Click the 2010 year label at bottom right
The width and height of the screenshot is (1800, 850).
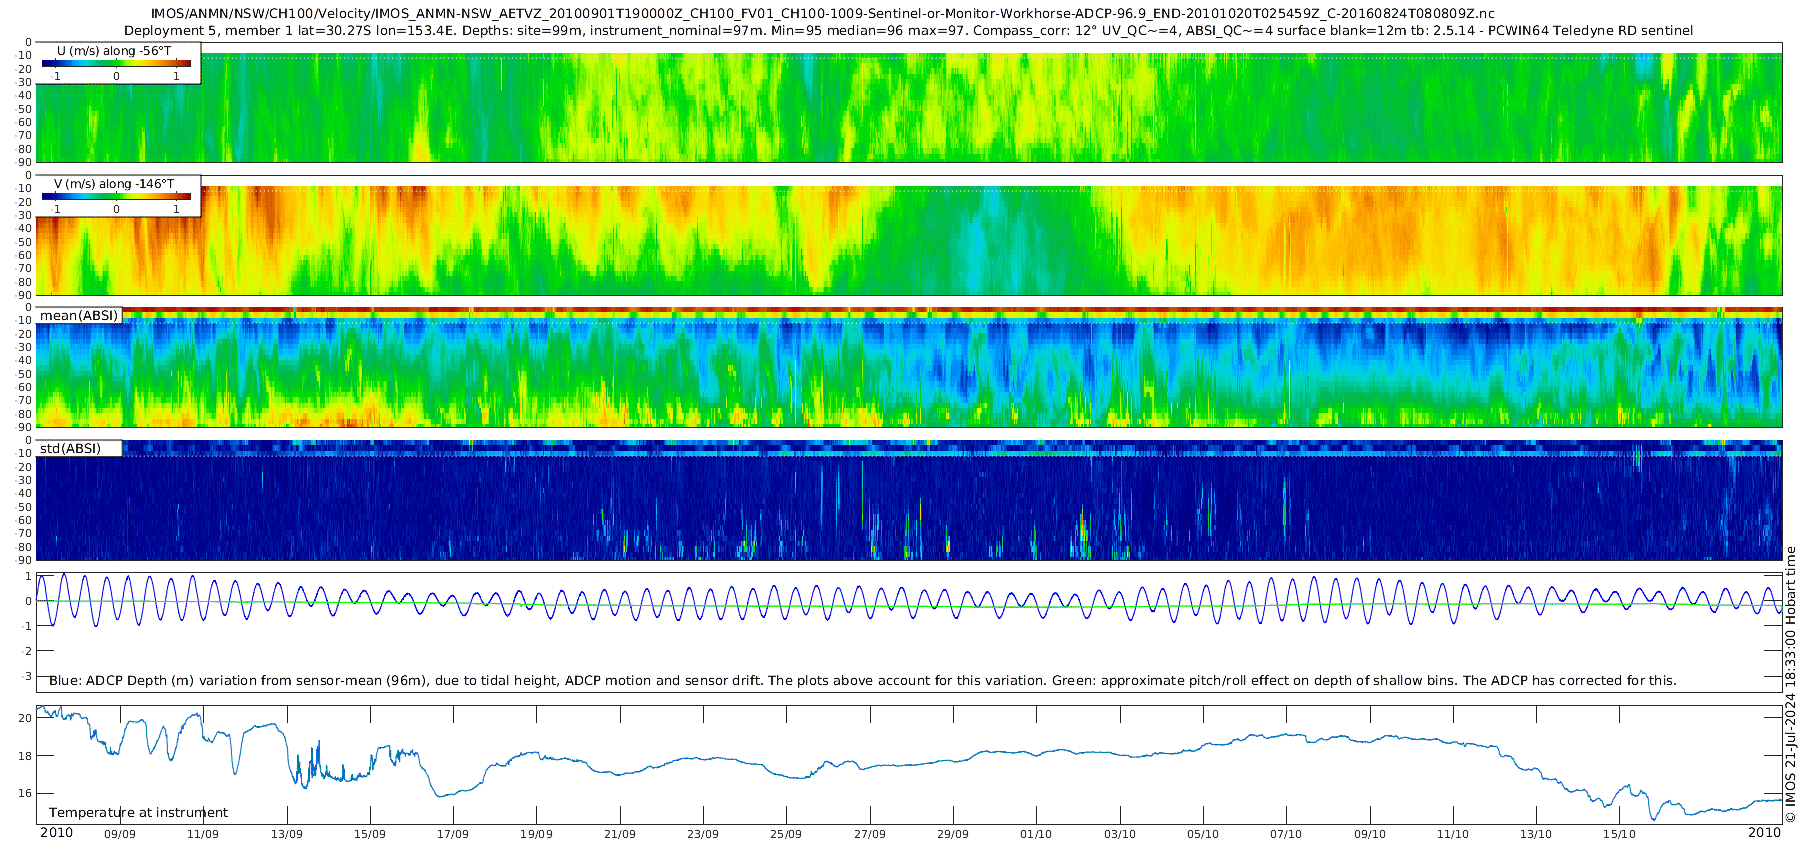point(1764,832)
